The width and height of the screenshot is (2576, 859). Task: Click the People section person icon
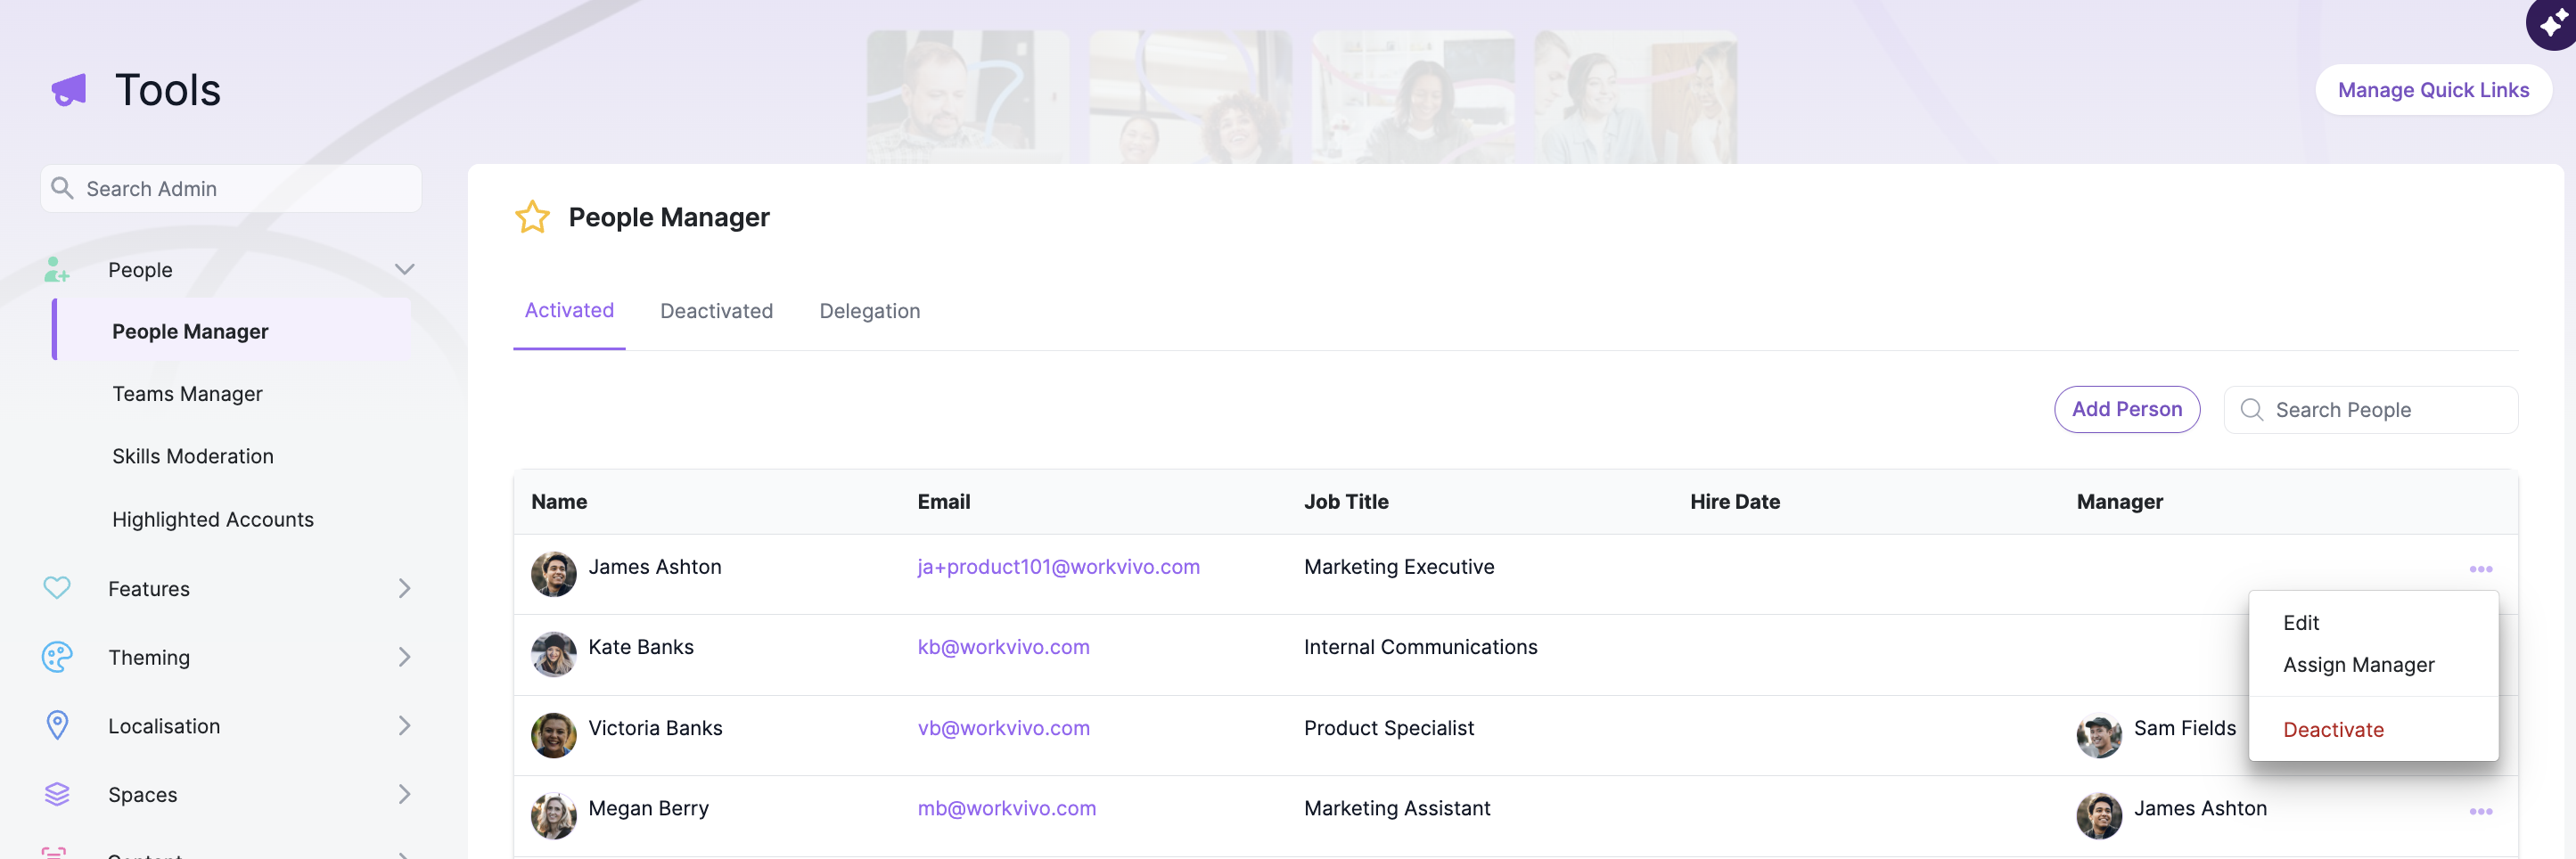point(56,269)
